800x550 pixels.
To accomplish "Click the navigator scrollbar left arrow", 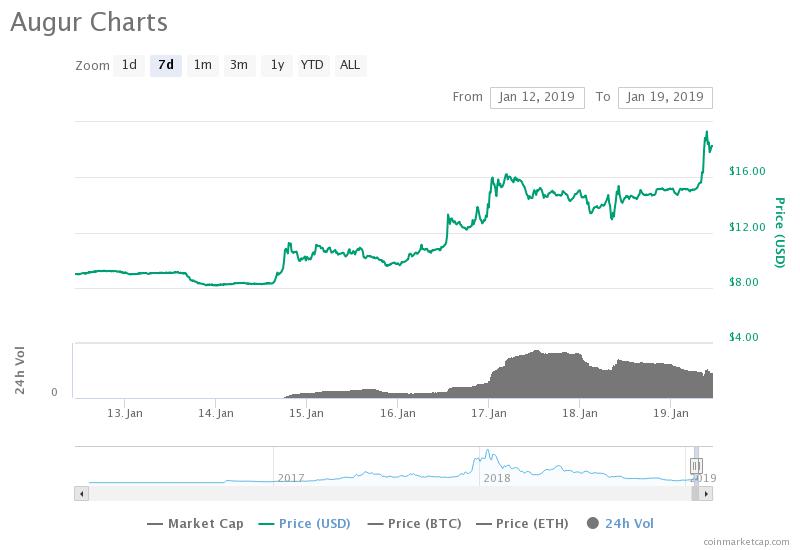I will (80, 493).
